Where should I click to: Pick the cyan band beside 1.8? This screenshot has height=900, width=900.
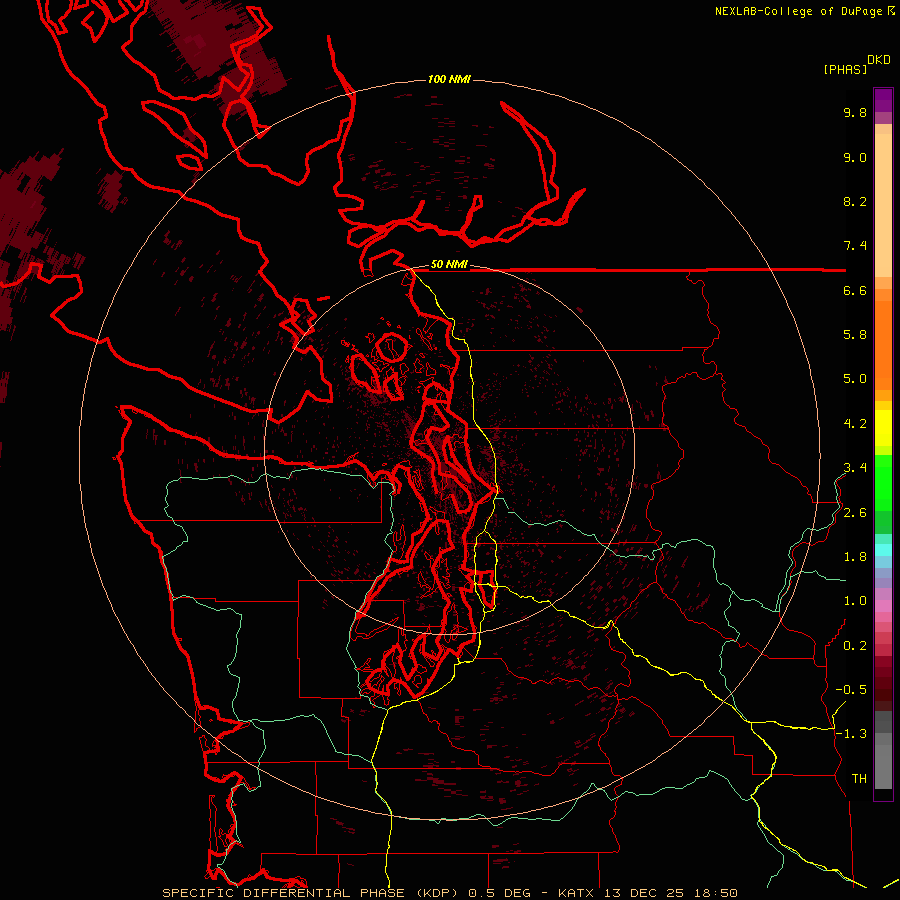click(883, 550)
